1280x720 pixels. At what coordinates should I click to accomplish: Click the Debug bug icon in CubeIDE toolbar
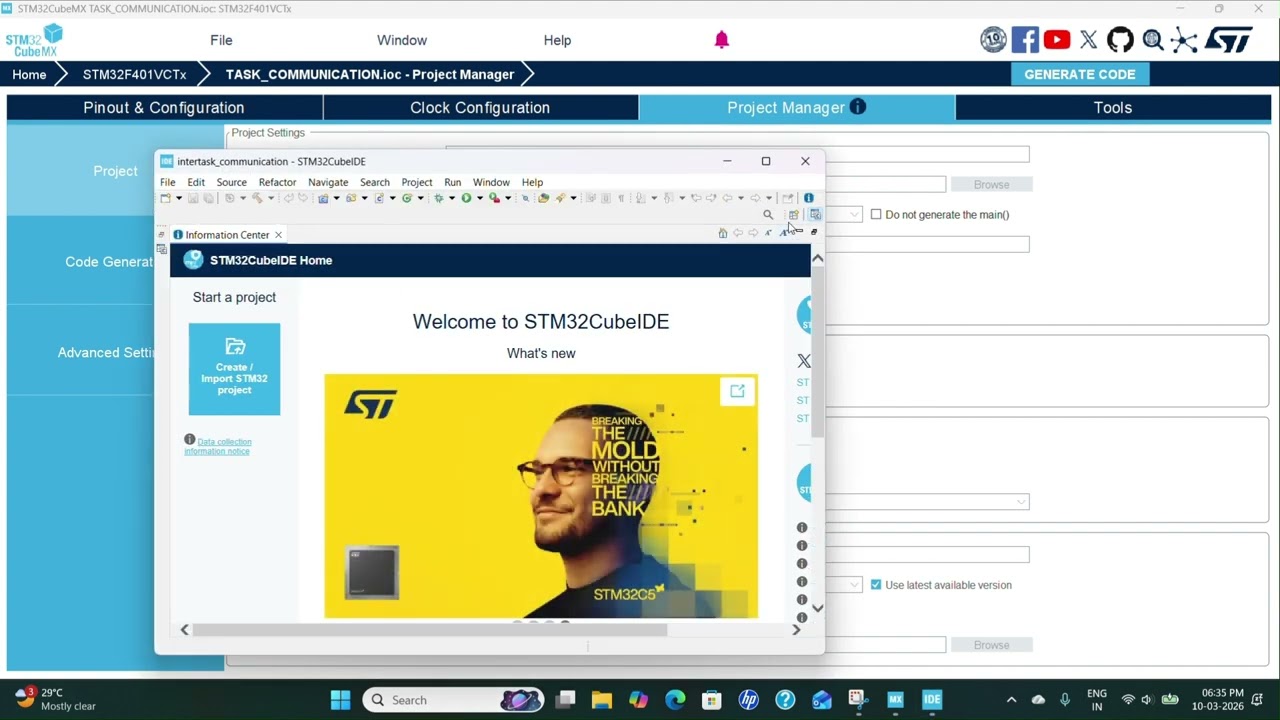point(438,198)
